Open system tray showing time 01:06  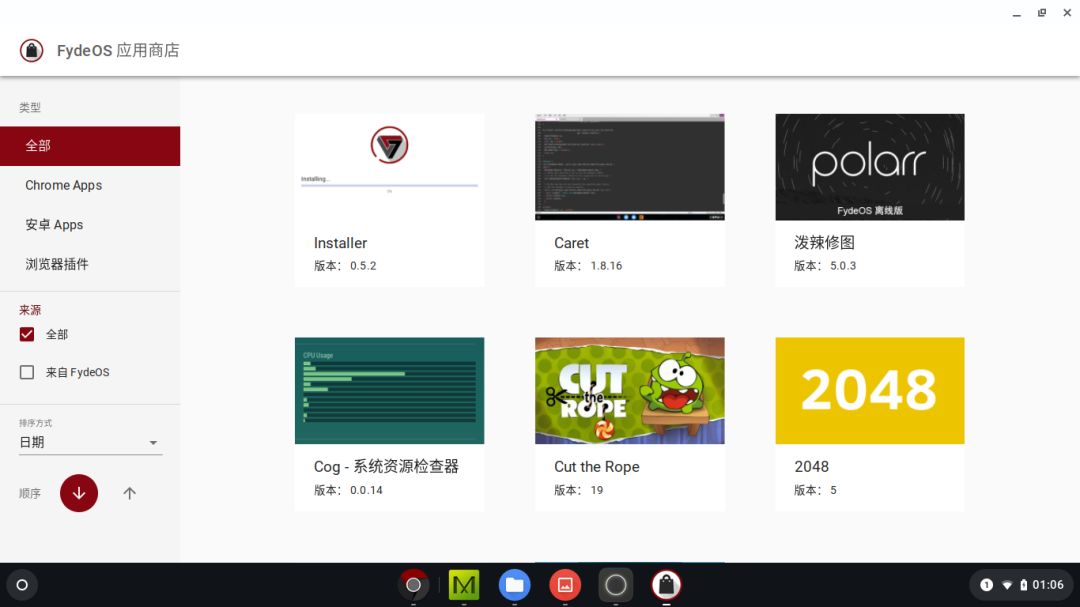pos(1020,585)
